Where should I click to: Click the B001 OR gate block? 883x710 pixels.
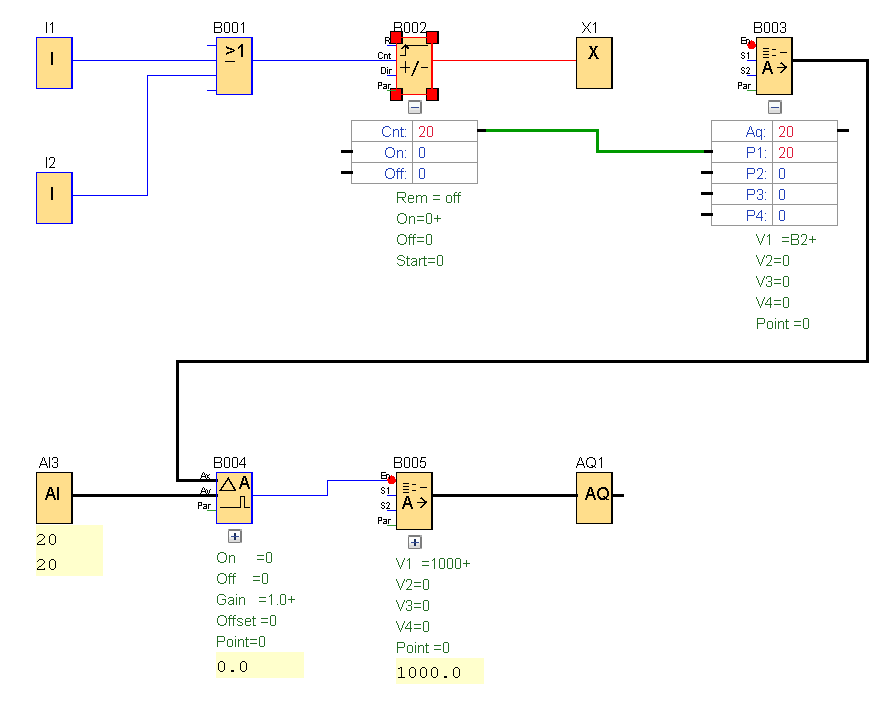click(x=234, y=66)
